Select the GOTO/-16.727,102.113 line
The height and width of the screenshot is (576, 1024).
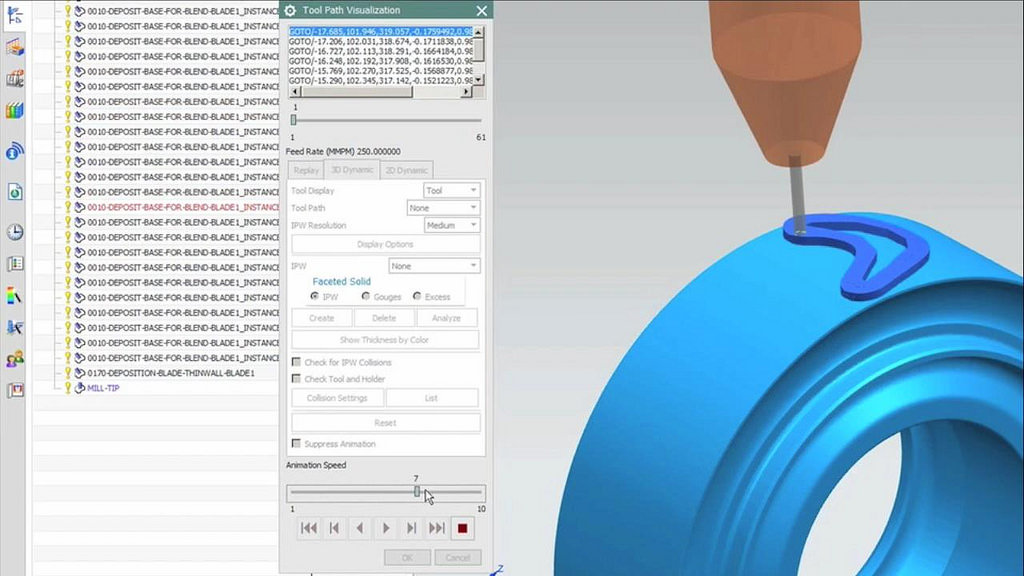[381, 51]
